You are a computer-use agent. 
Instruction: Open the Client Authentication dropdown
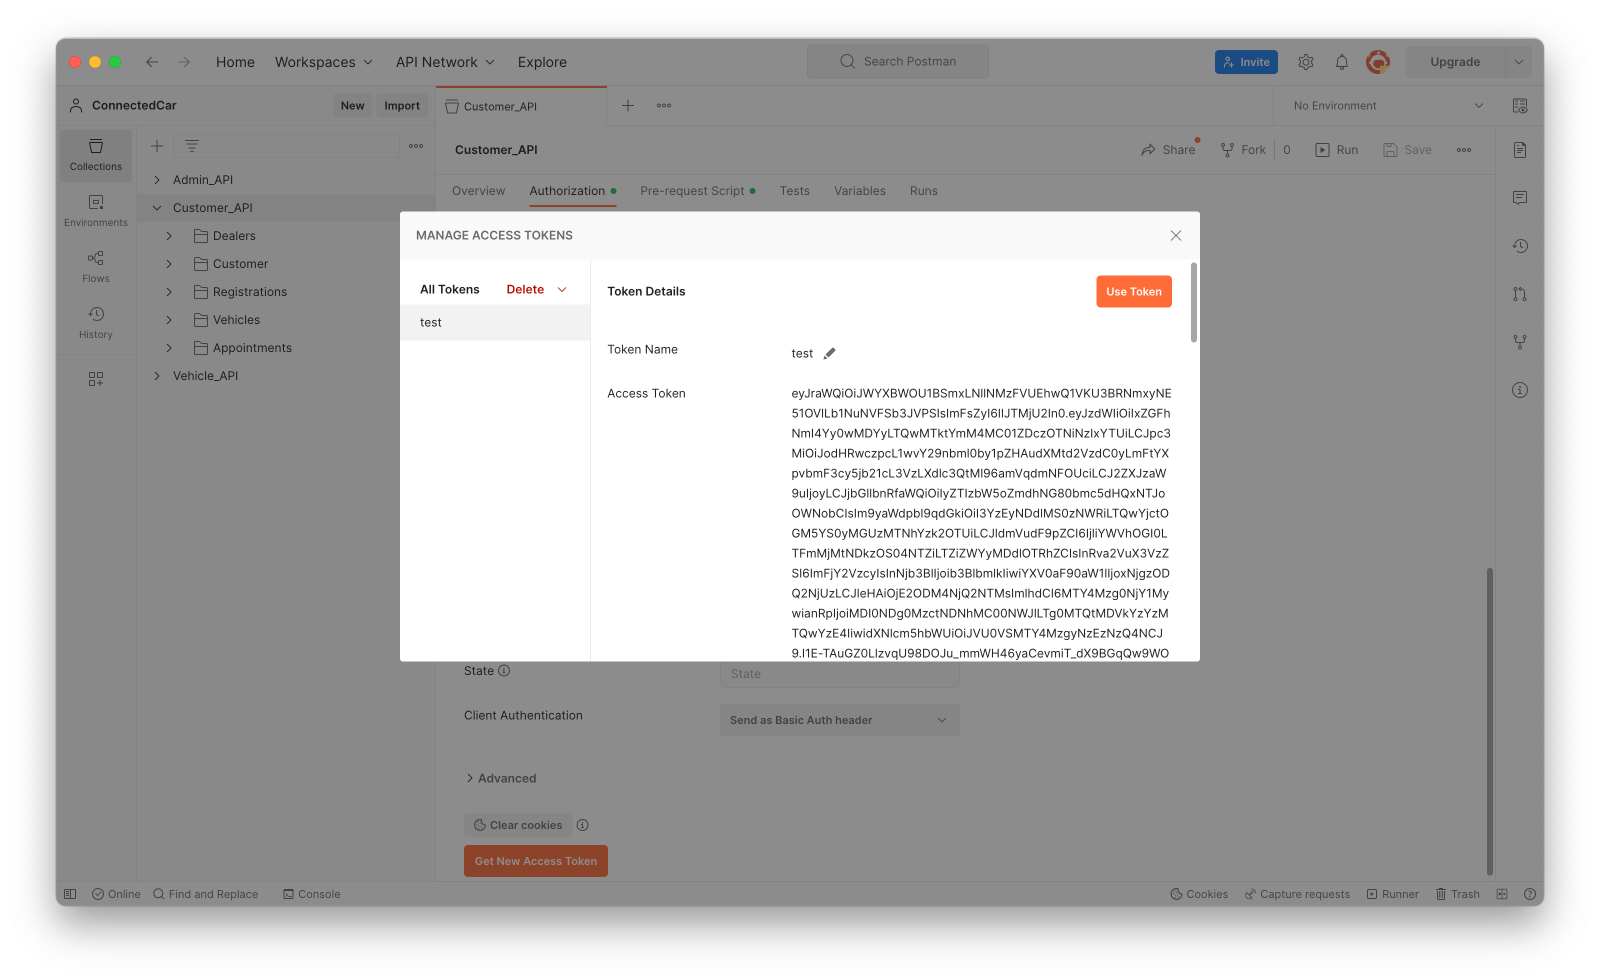pos(840,720)
